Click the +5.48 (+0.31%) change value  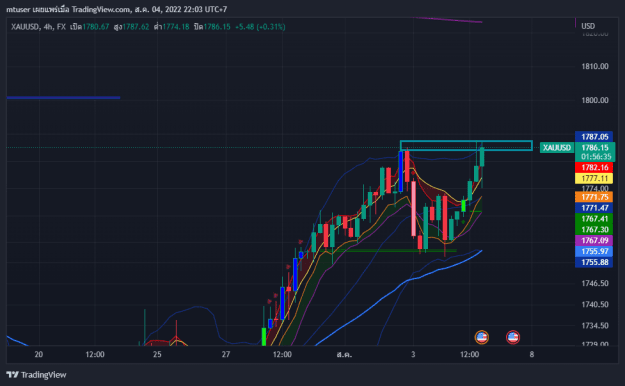point(260,27)
